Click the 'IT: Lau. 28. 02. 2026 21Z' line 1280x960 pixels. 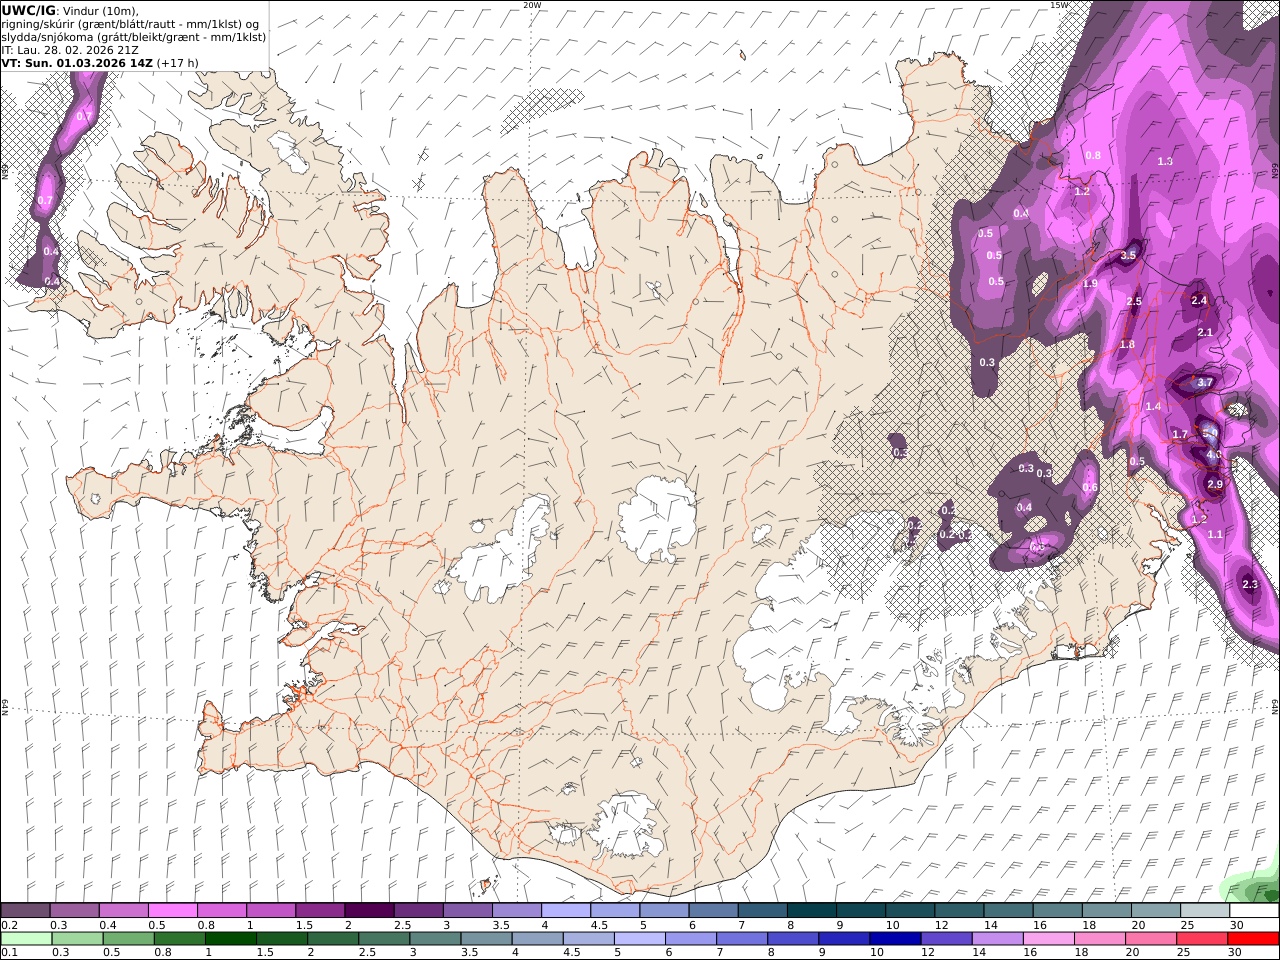point(70,49)
